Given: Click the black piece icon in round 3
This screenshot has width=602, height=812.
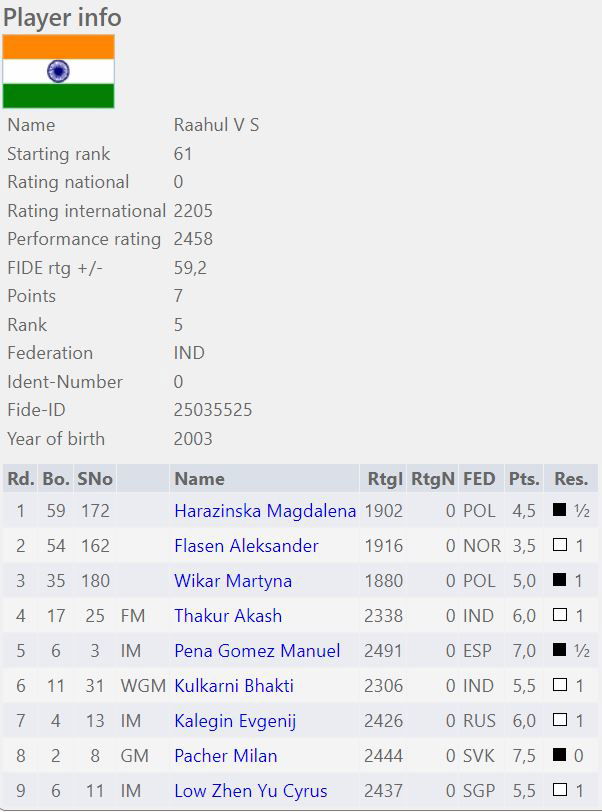Looking at the screenshot, I should pos(560,581).
